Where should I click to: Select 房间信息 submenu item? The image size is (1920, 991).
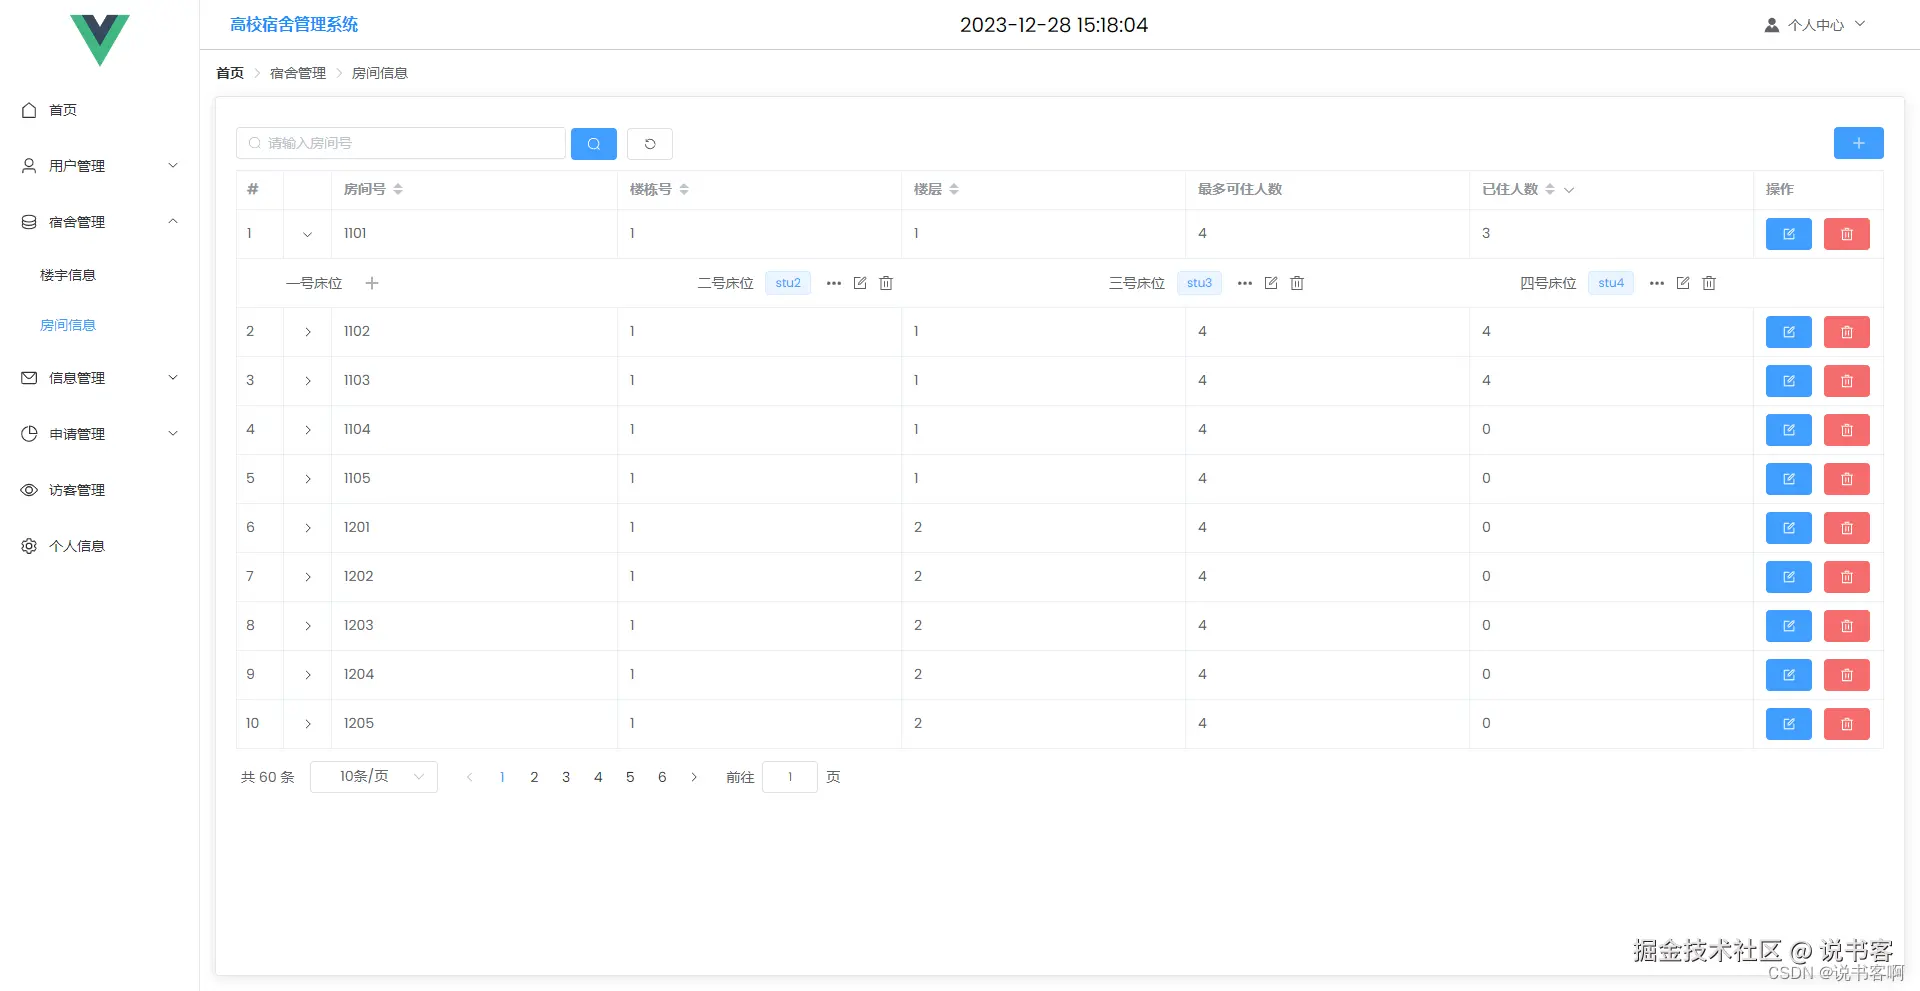coord(68,325)
